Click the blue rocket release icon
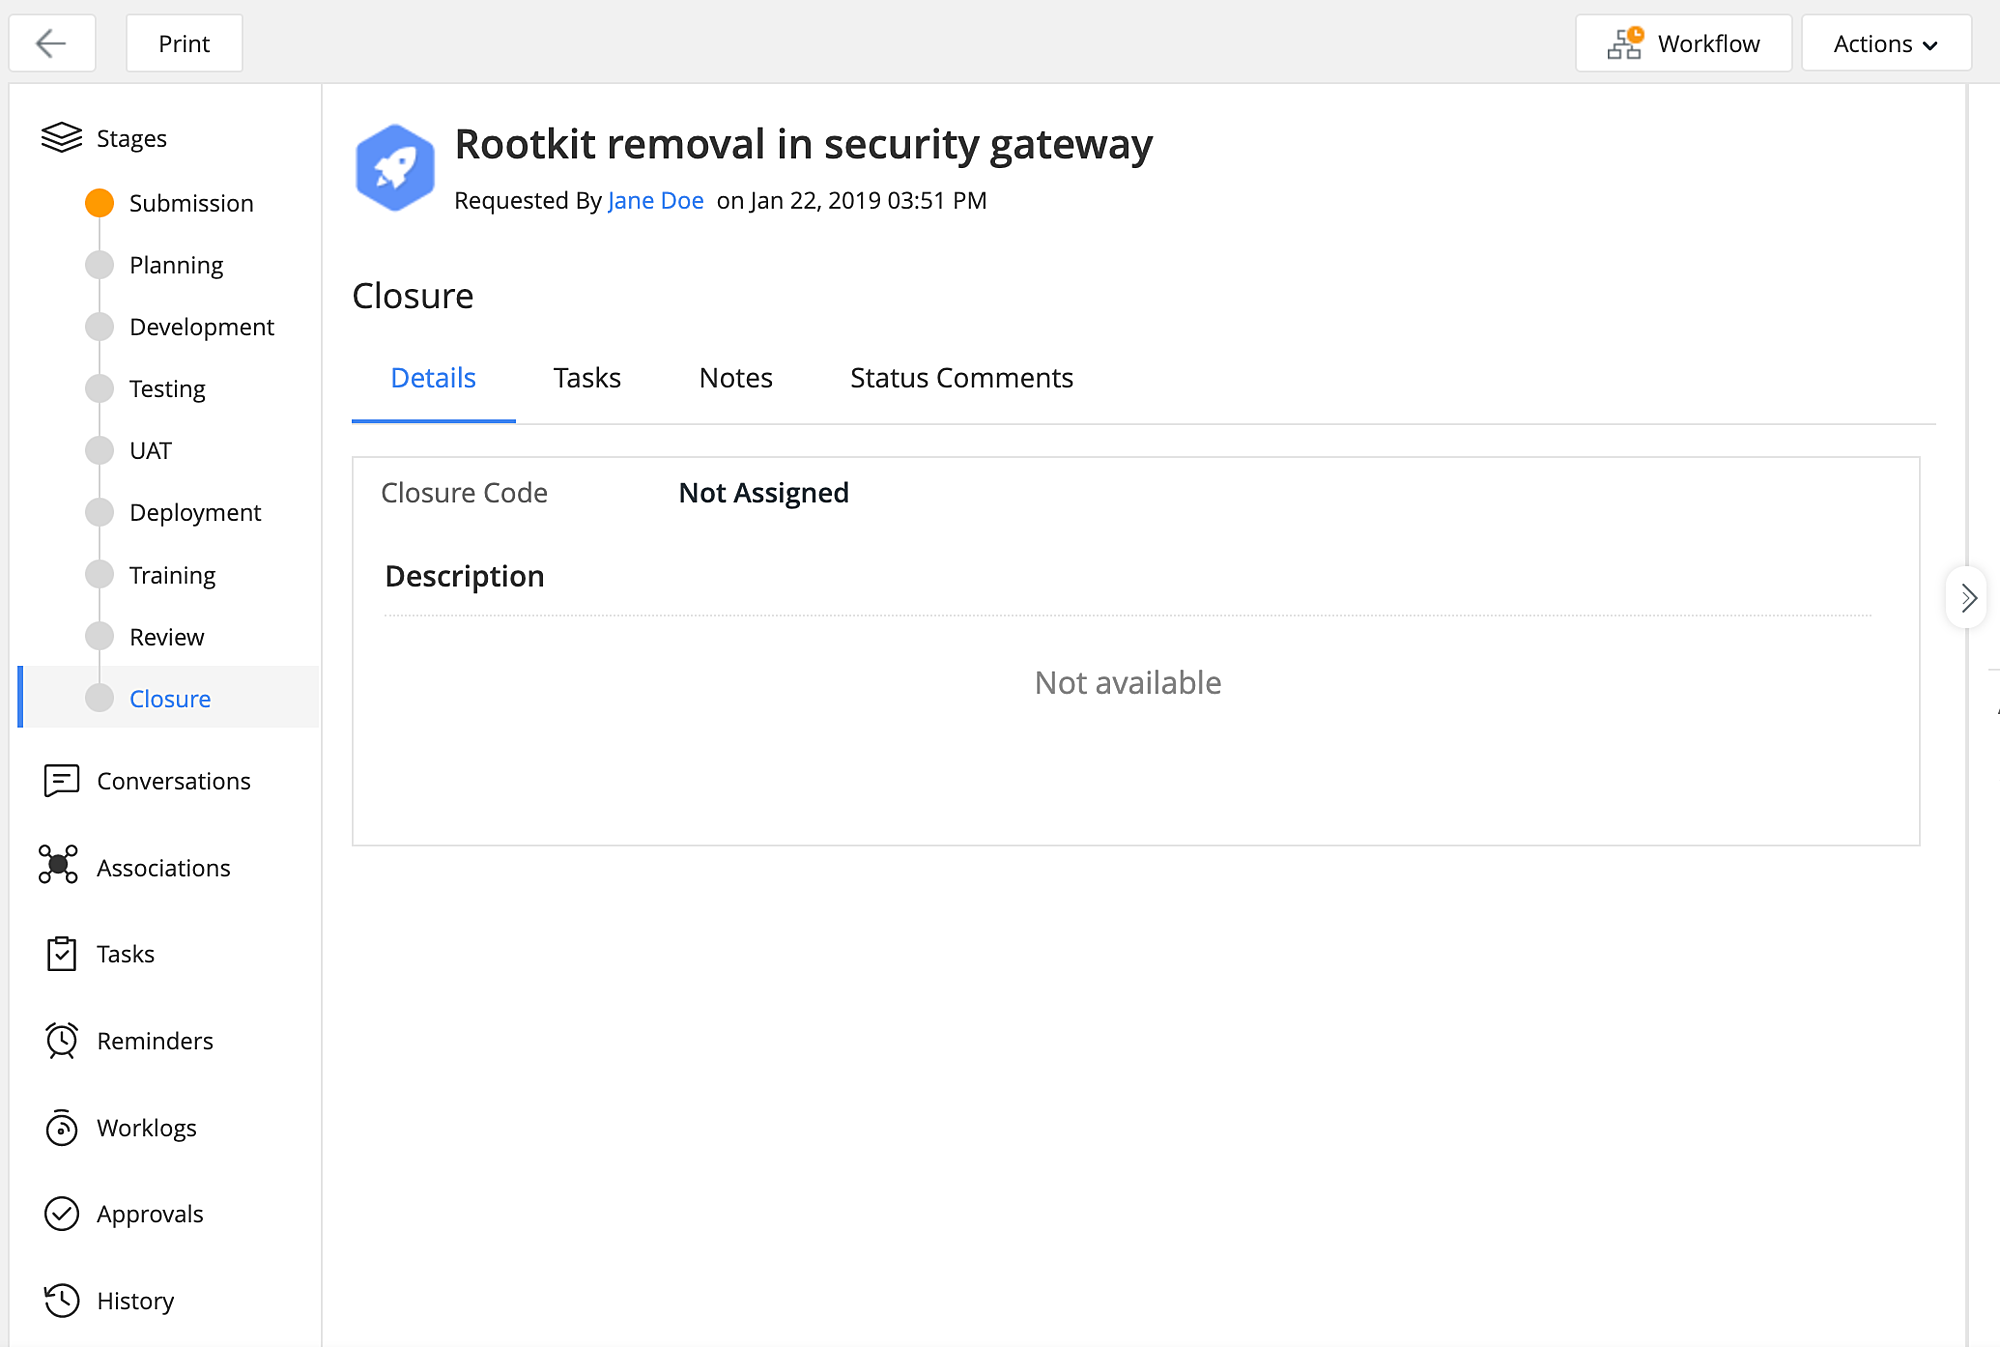2000x1347 pixels. tap(395, 168)
